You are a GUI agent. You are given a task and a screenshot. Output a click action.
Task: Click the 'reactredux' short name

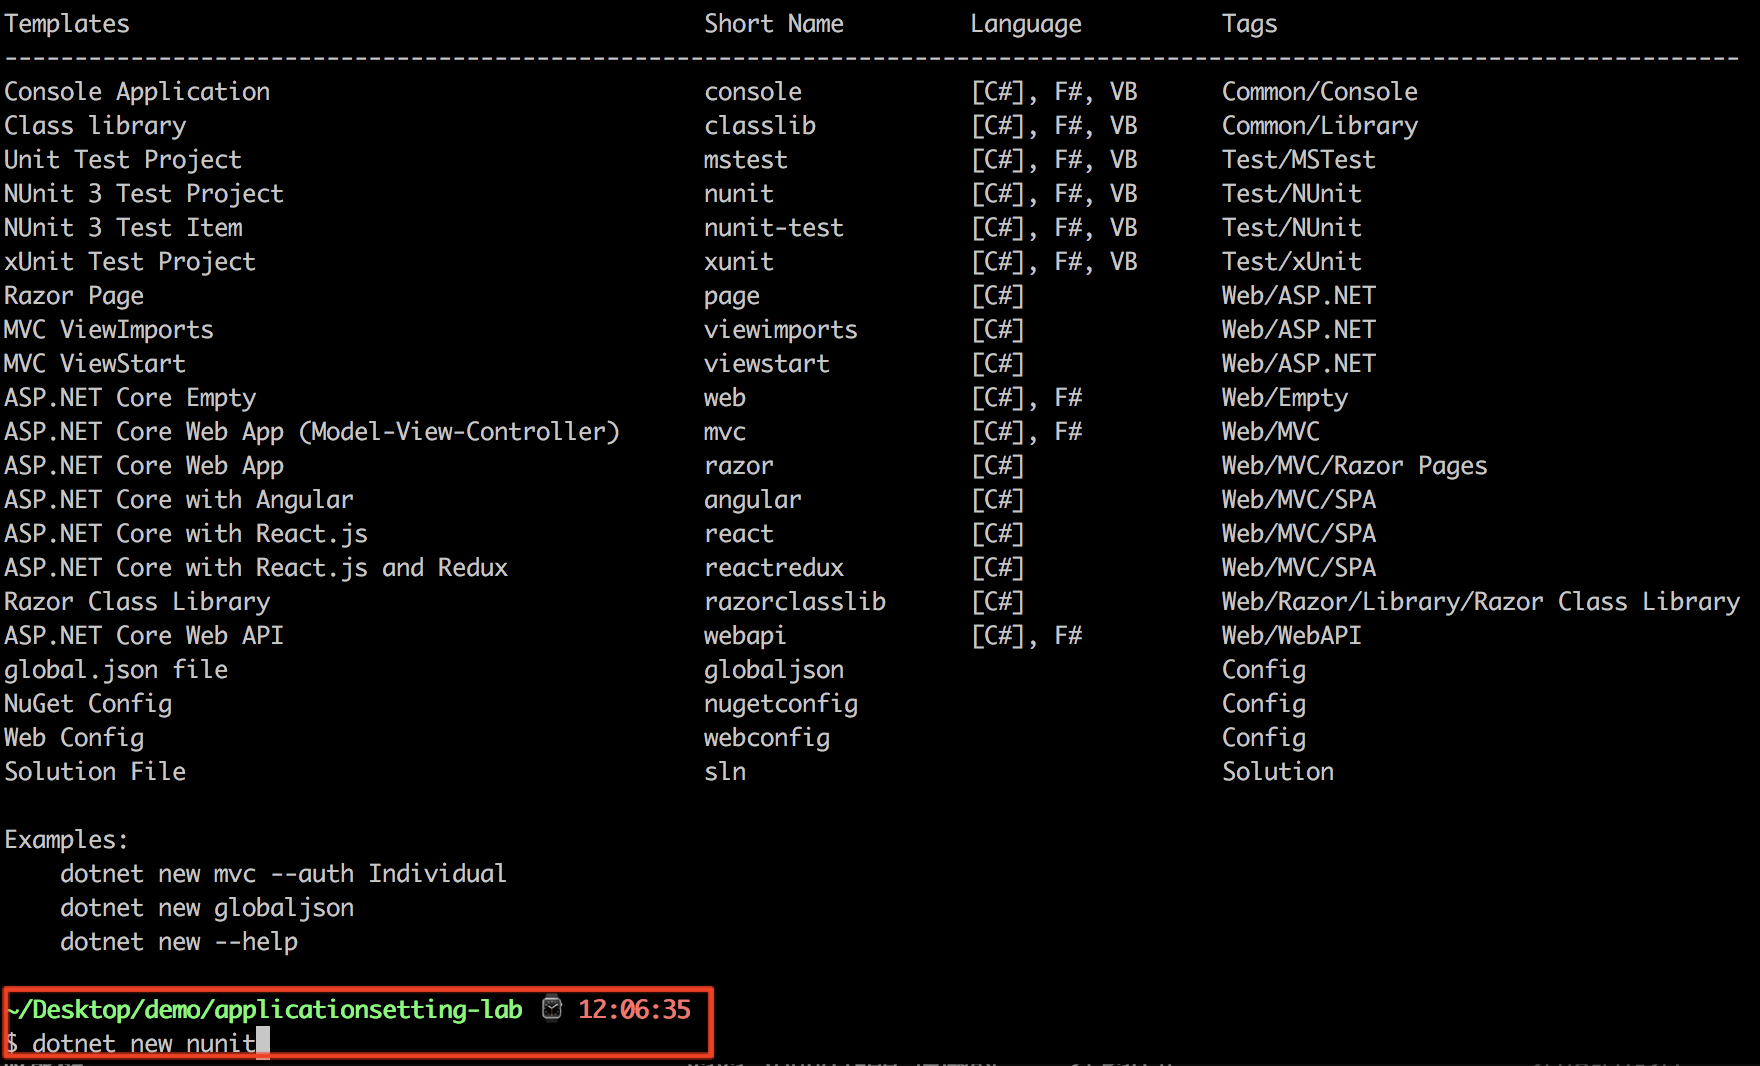click(x=773, y=568)
